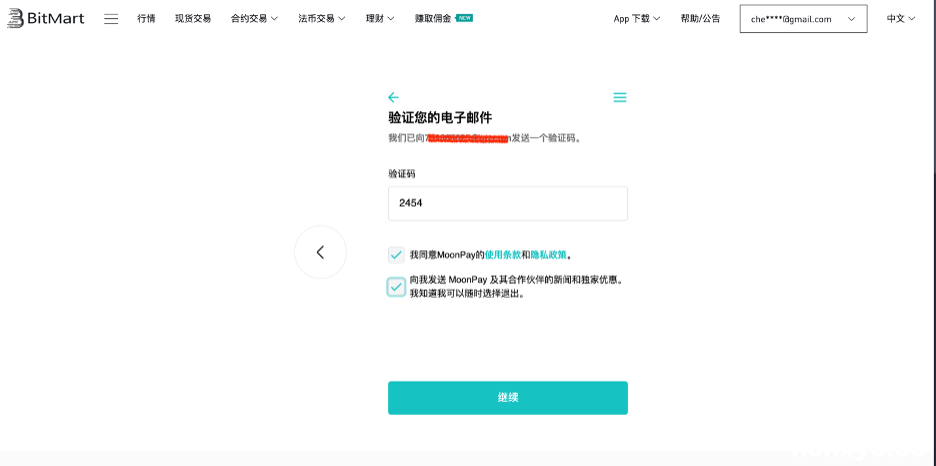This screenshot has height=466, width=936.
Task: Click the BitMart logo icon
Action: 15,19
